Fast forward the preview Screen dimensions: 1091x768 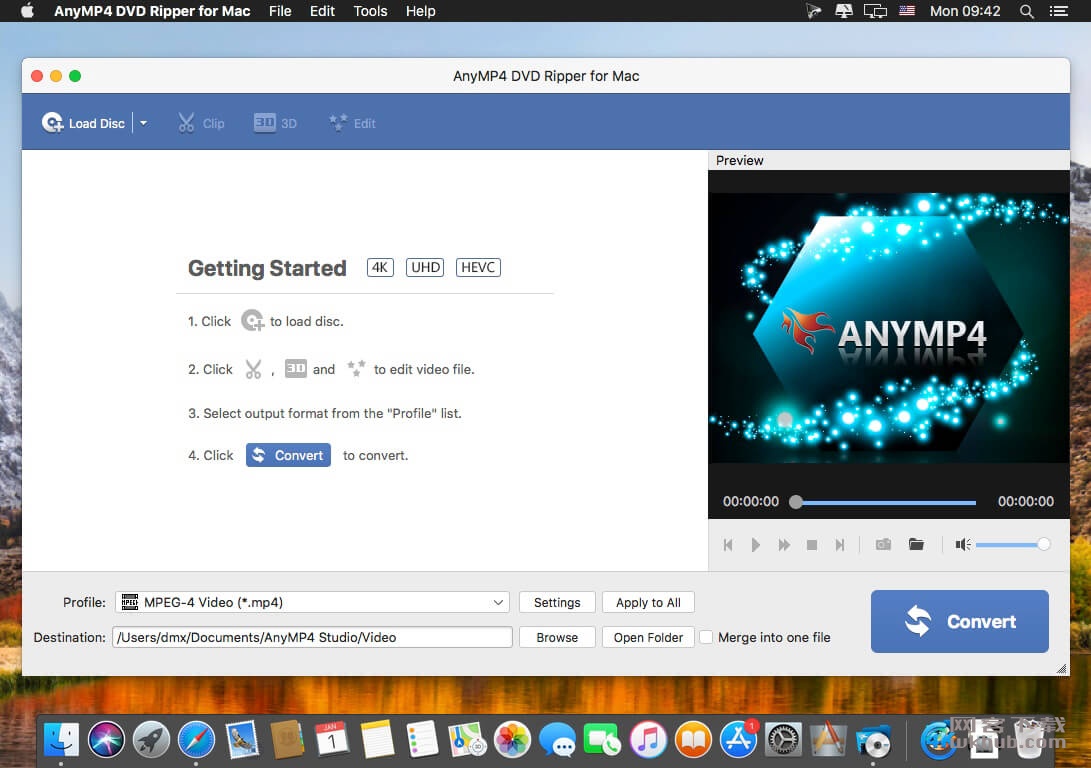click(784, 545)
